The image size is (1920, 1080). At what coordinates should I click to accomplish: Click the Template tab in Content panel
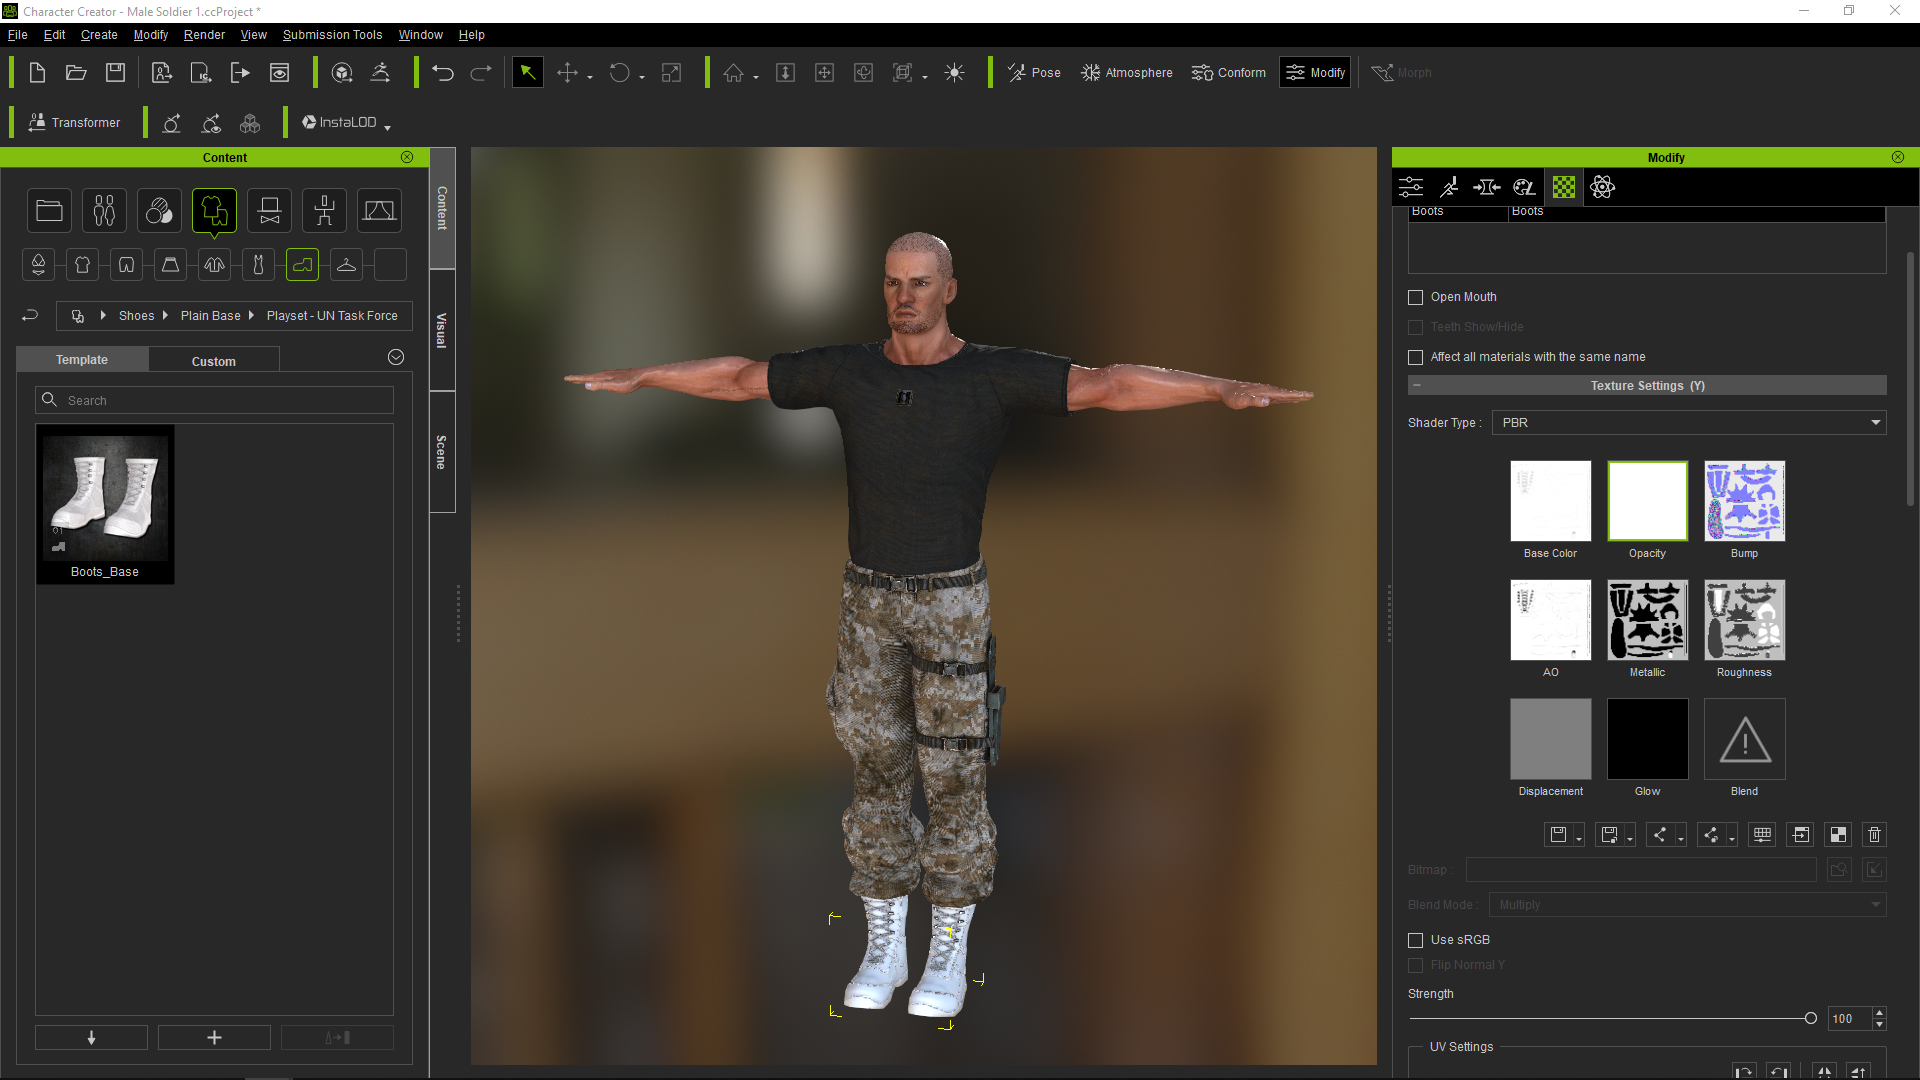(80, 359)
